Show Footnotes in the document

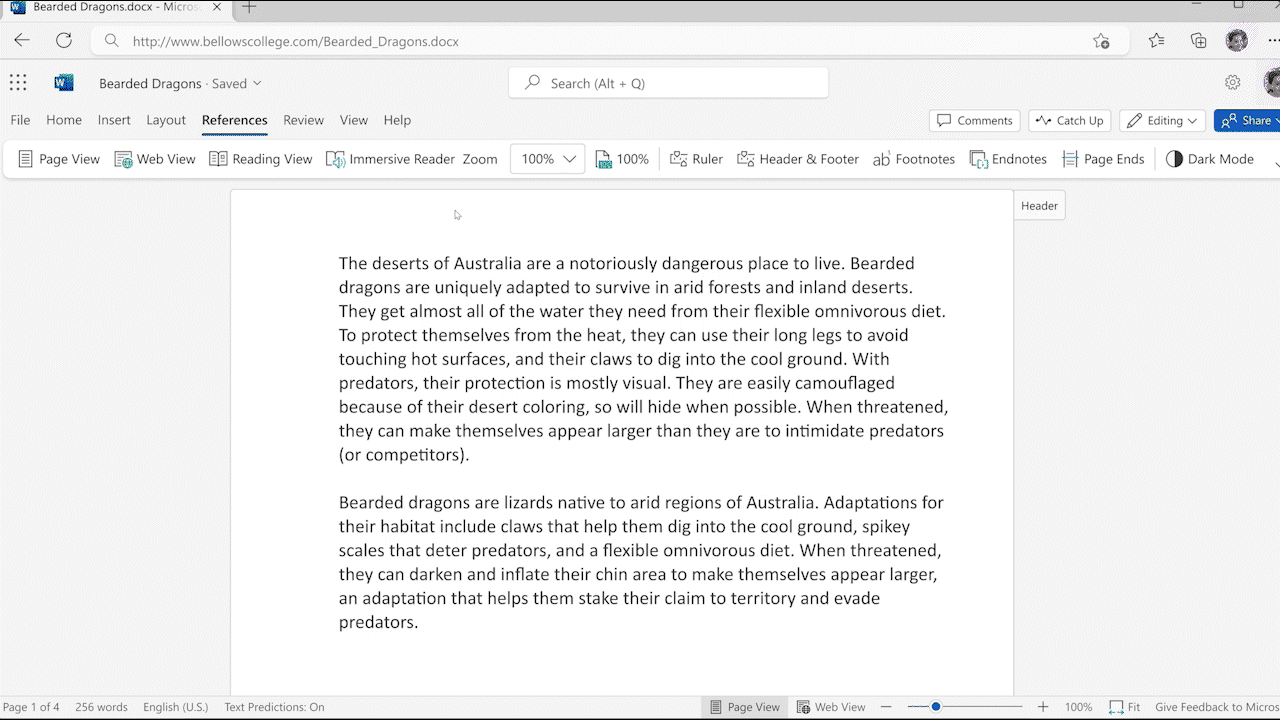tap(913, 159)
